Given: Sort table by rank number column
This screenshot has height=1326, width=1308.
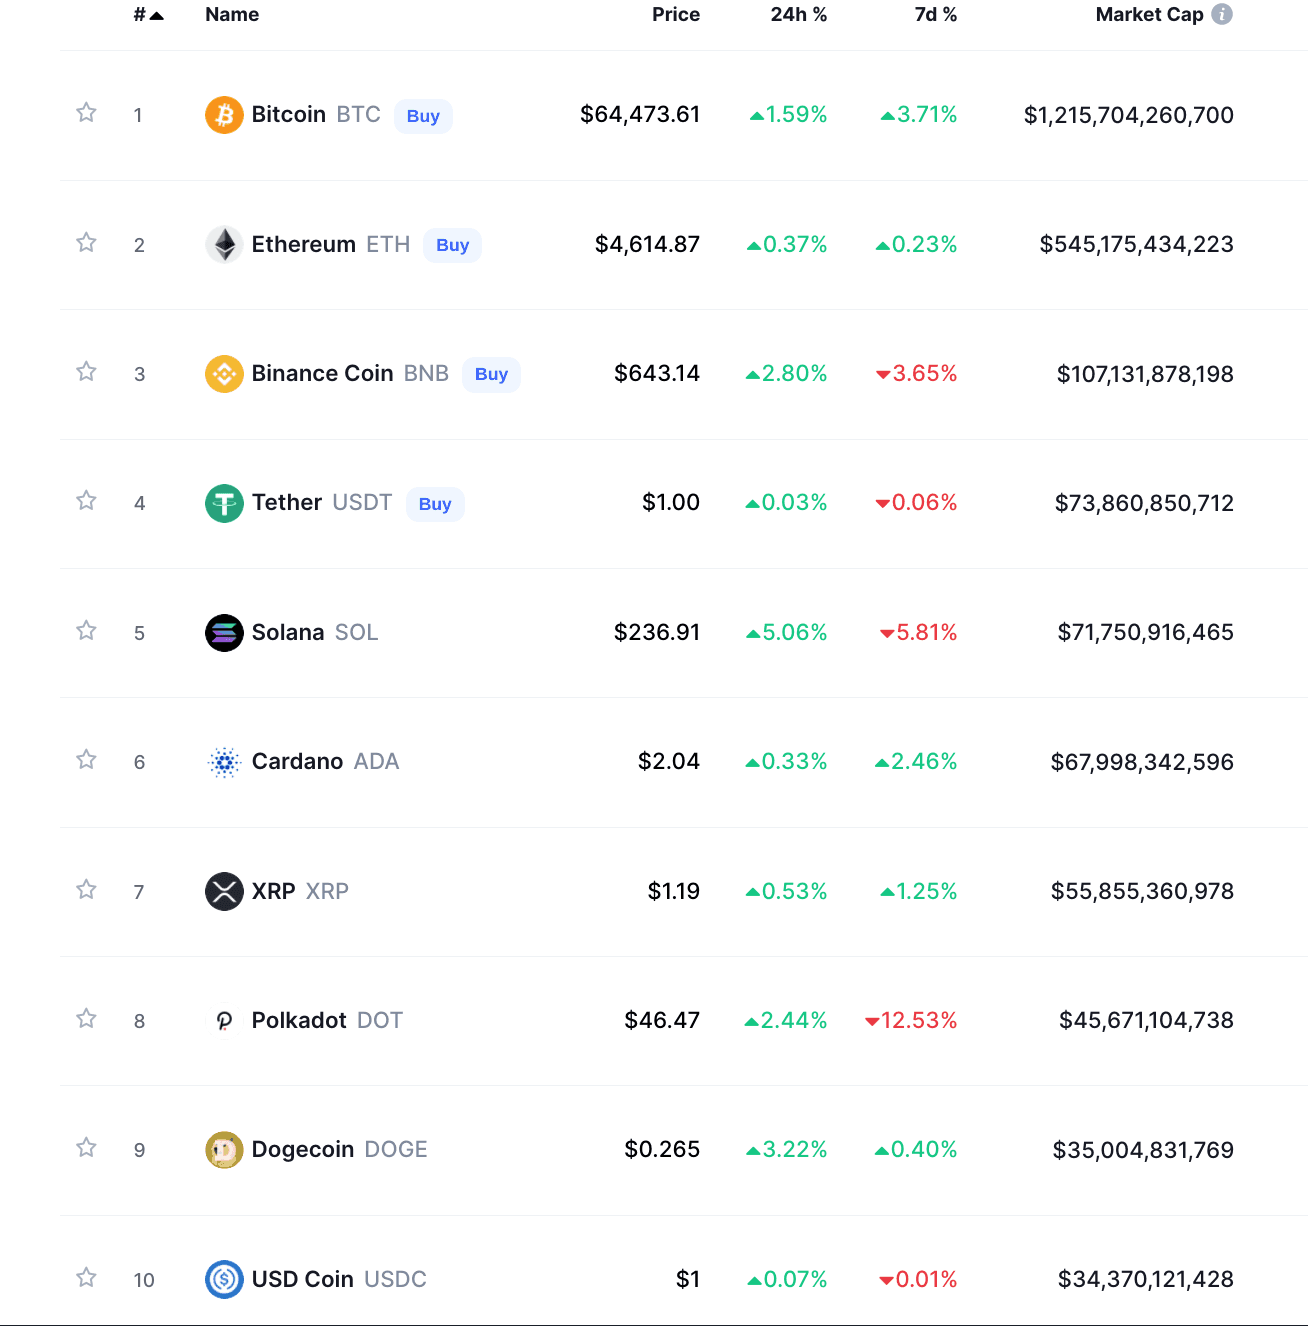Looking at the screenshot, I should [147, 14].
